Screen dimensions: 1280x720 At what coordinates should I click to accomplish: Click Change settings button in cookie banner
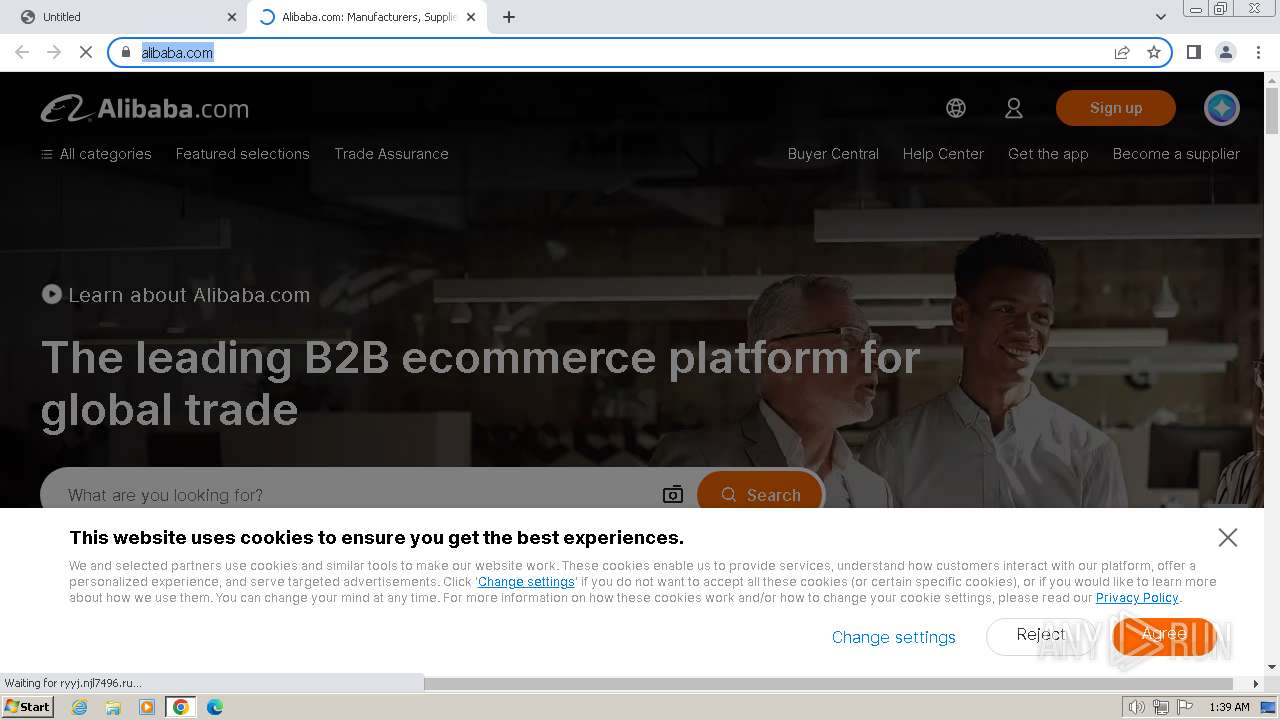[894, 637]
